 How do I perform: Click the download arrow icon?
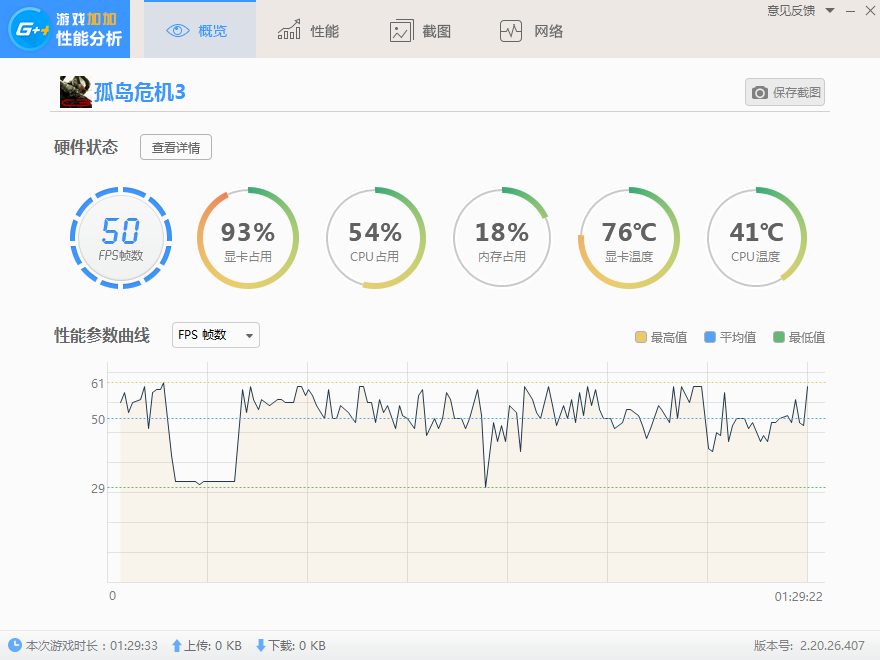261,645
